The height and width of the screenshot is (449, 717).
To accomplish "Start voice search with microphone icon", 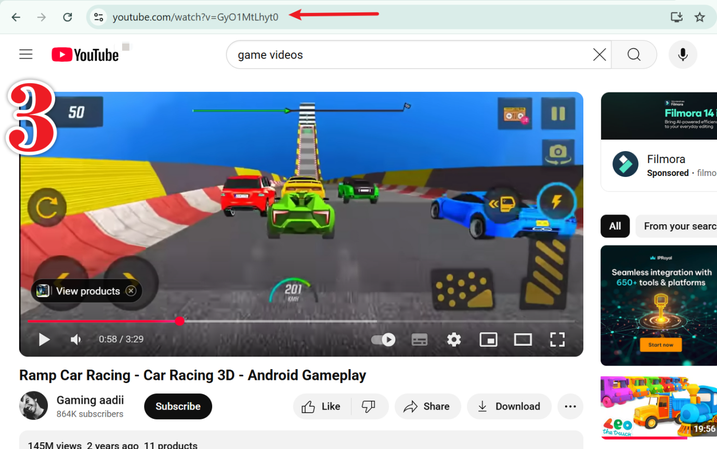I will pos(683,55).
